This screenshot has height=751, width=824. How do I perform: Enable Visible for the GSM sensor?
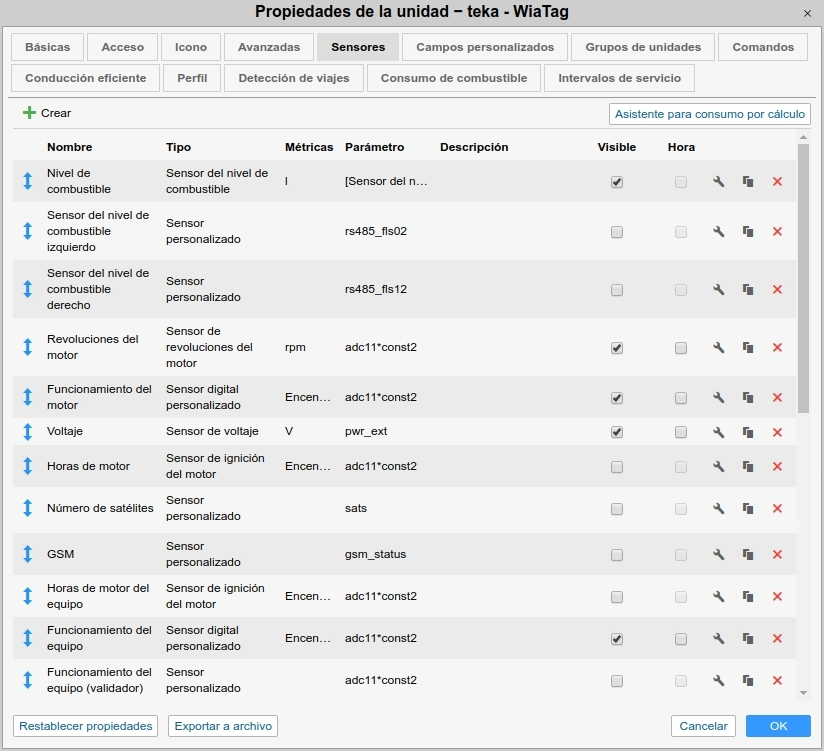(x=617, y=553)
